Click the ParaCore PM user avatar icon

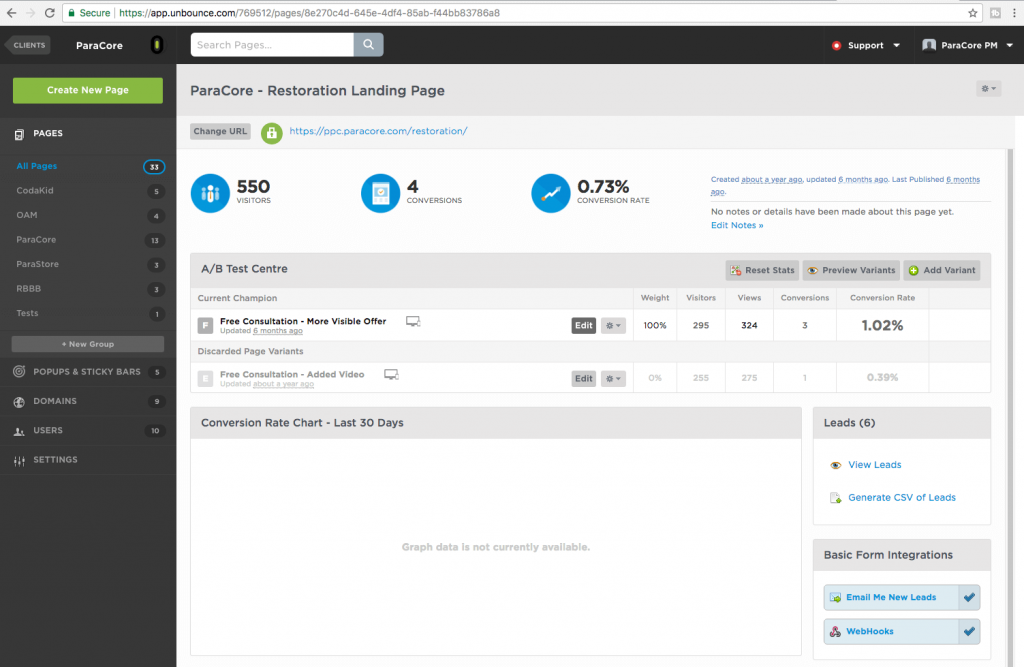click(x=929, y=45)
